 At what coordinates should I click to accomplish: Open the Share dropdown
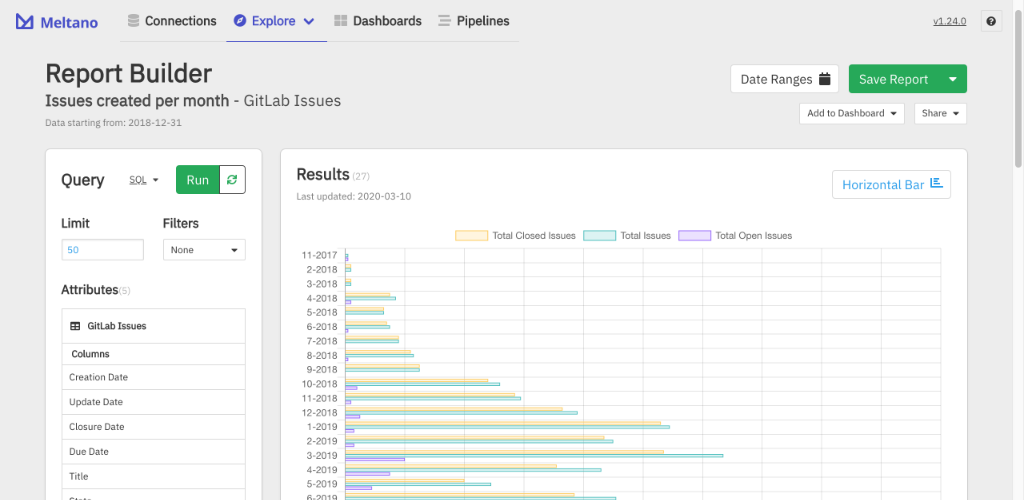point(940,114)
